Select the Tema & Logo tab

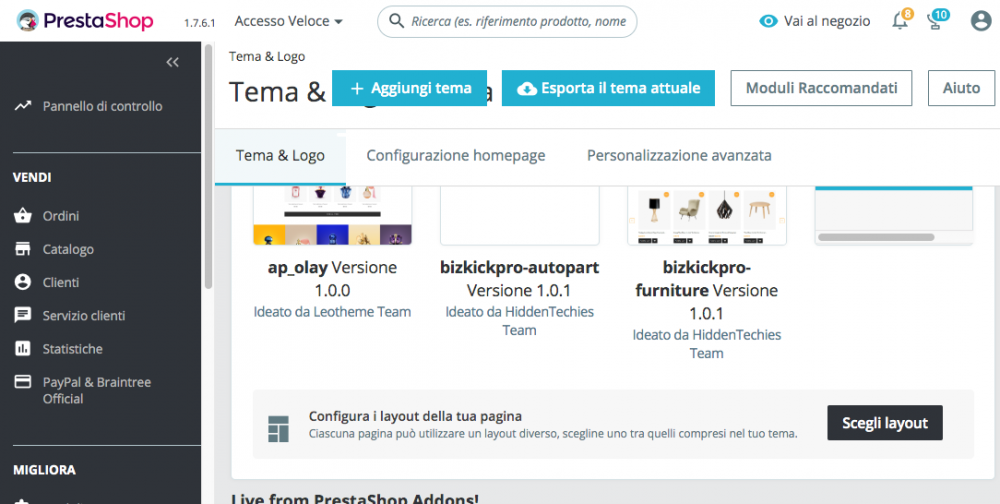pos(281,156)
